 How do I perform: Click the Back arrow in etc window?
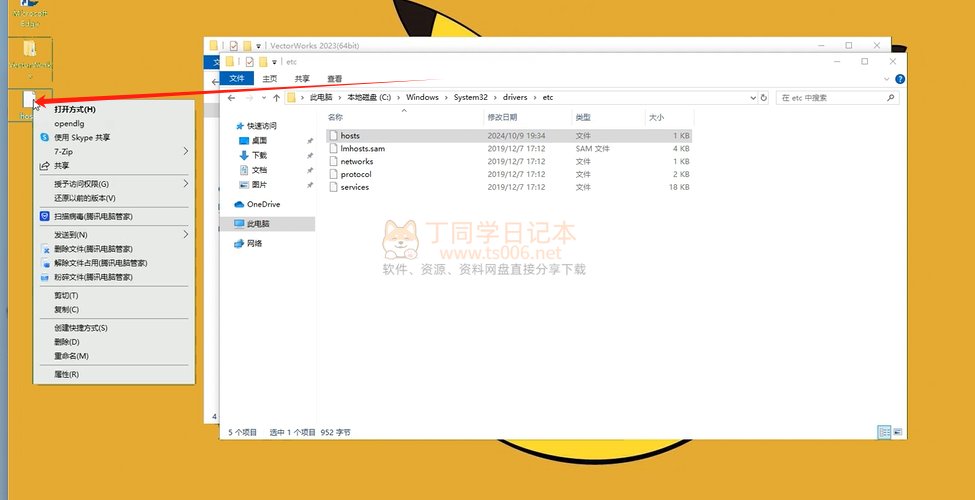(x=231, y=98)
